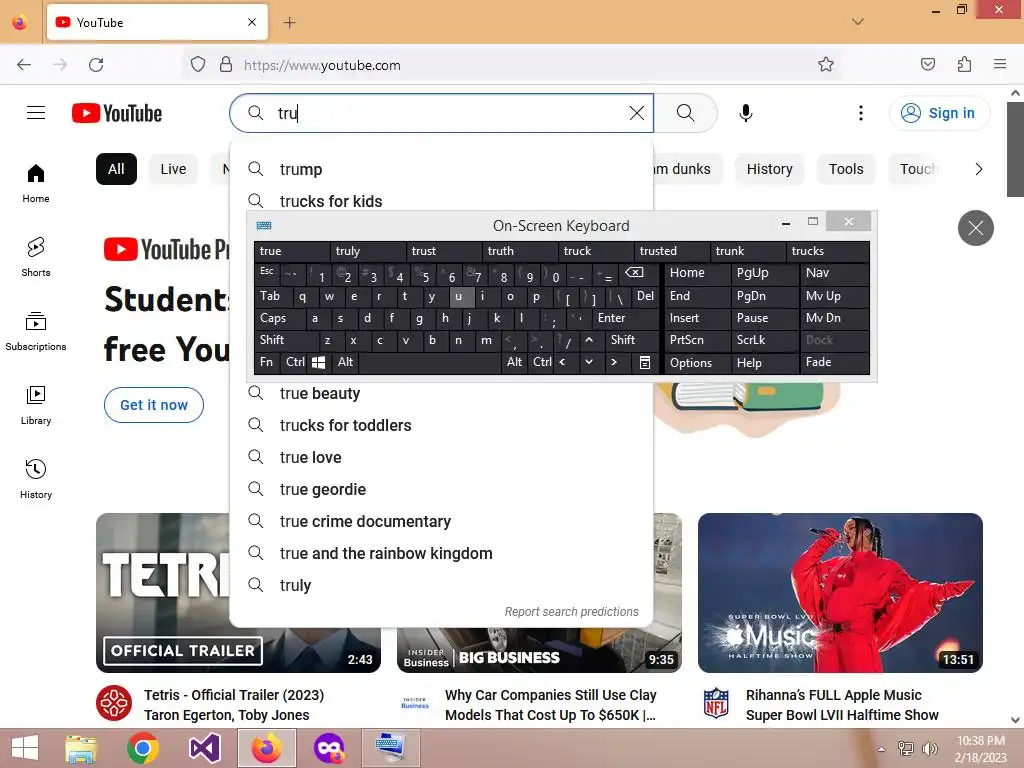
Task: List all tabs with the chevron dropdown
Action: [x=858, y=22]
